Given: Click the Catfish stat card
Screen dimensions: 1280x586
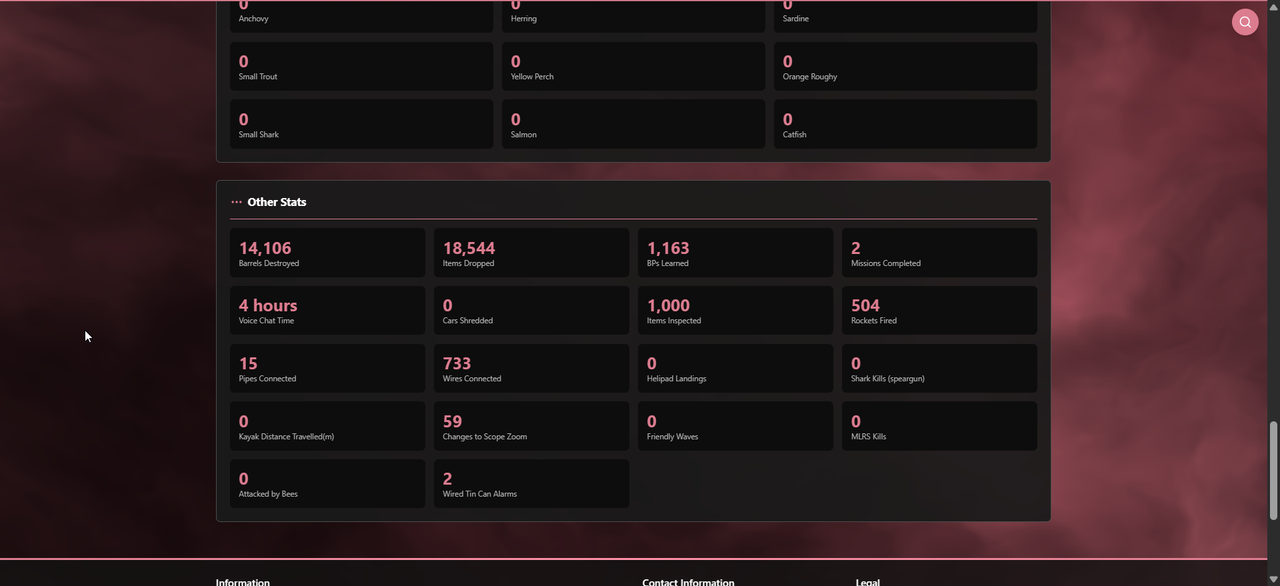Looking at the screenshot, I should (905, 124).
